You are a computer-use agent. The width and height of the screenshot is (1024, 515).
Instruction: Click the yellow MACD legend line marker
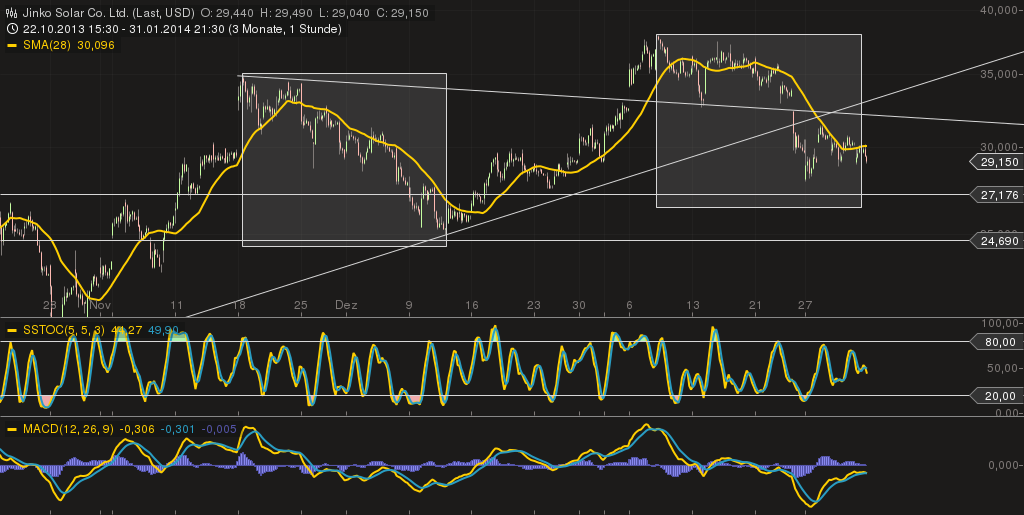point(11,429)
